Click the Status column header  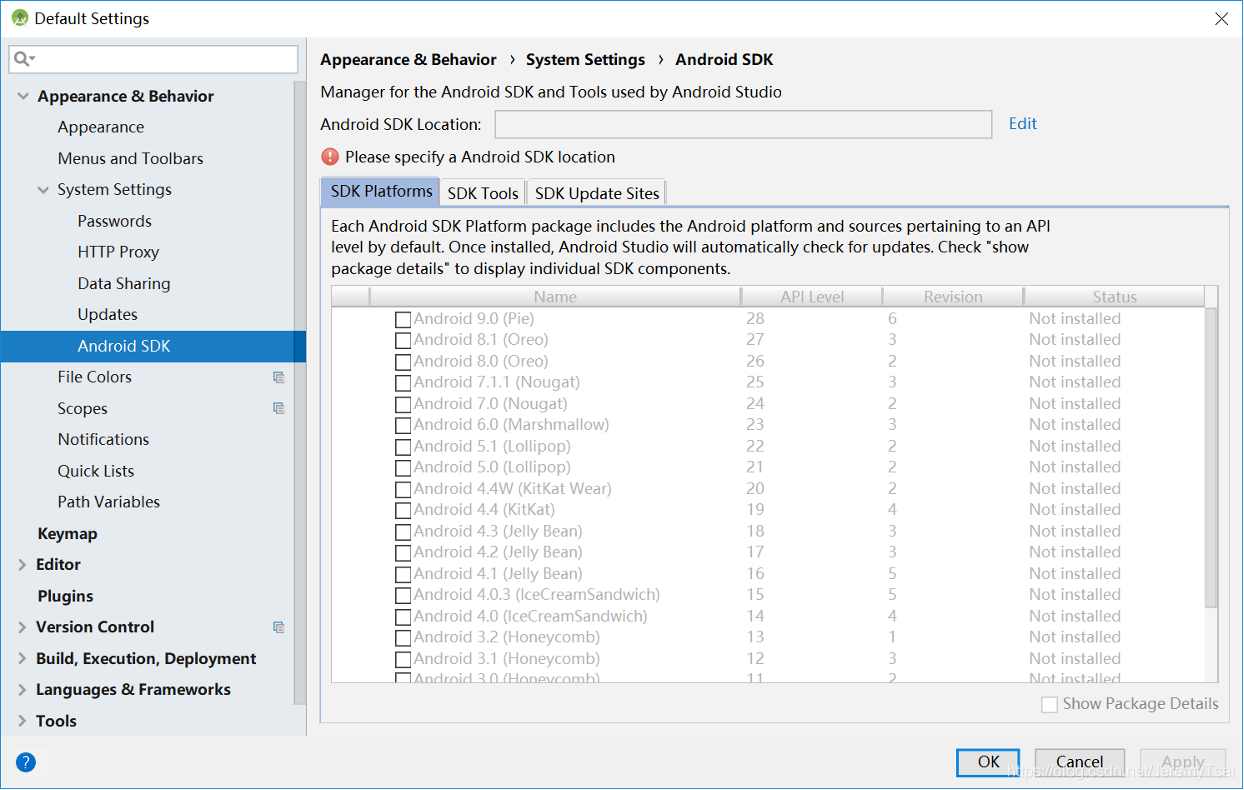pyautogui.click(x=1114, y=297)
